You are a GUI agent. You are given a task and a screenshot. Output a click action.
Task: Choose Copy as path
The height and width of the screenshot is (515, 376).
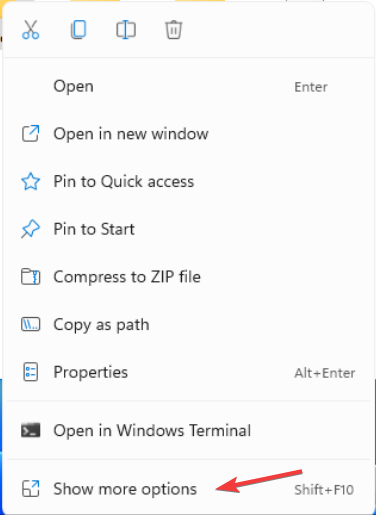[x=188, y=325]
